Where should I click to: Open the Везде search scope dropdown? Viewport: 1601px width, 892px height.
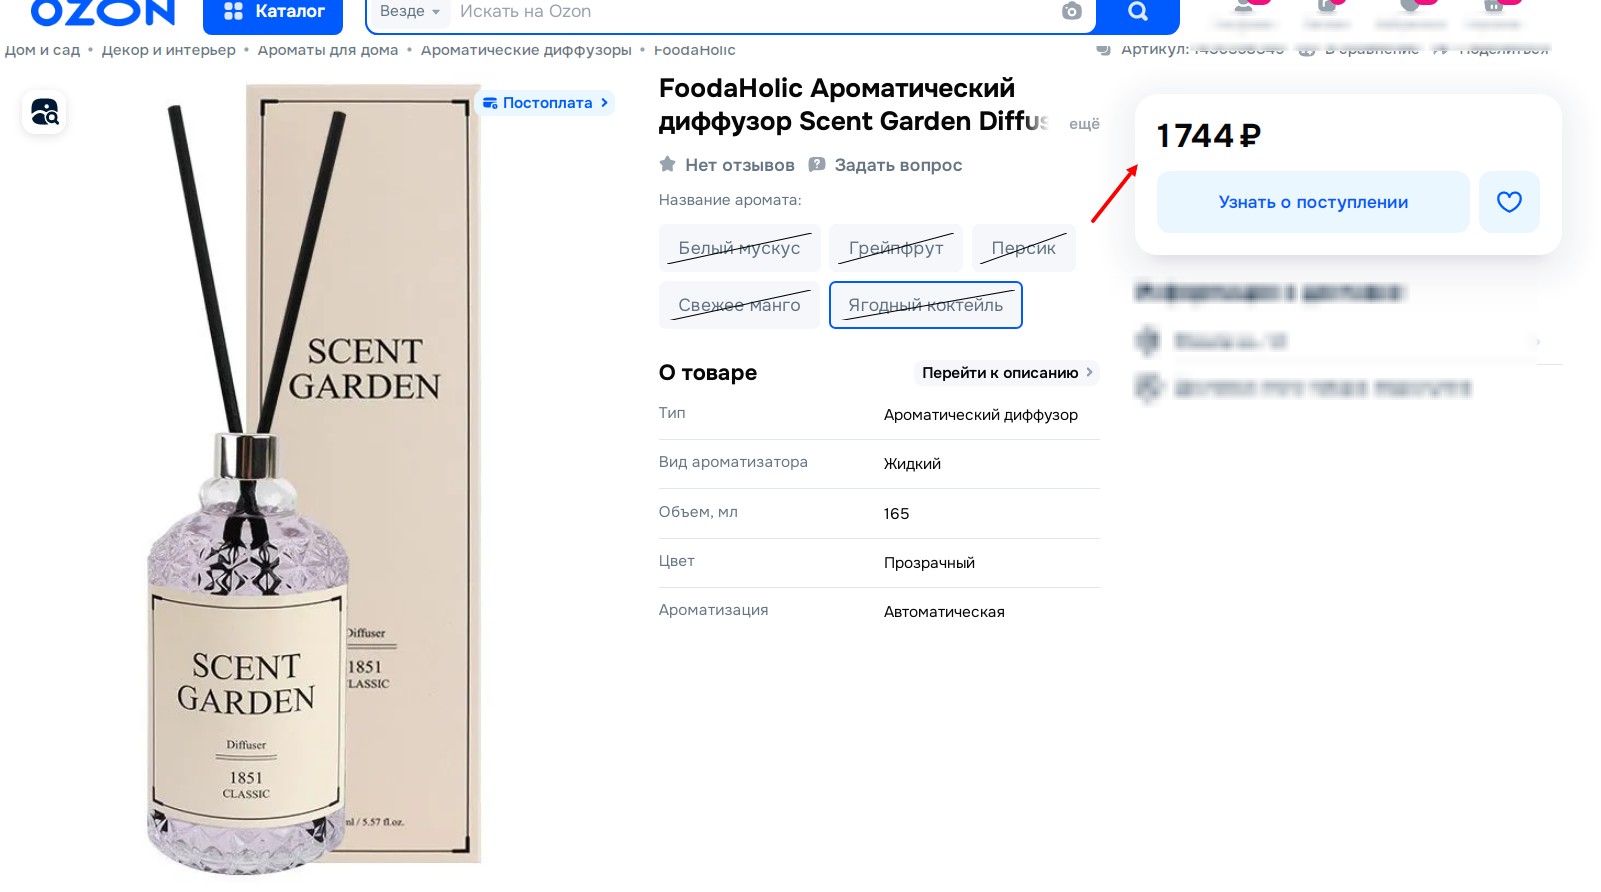[x=409, y=11]
